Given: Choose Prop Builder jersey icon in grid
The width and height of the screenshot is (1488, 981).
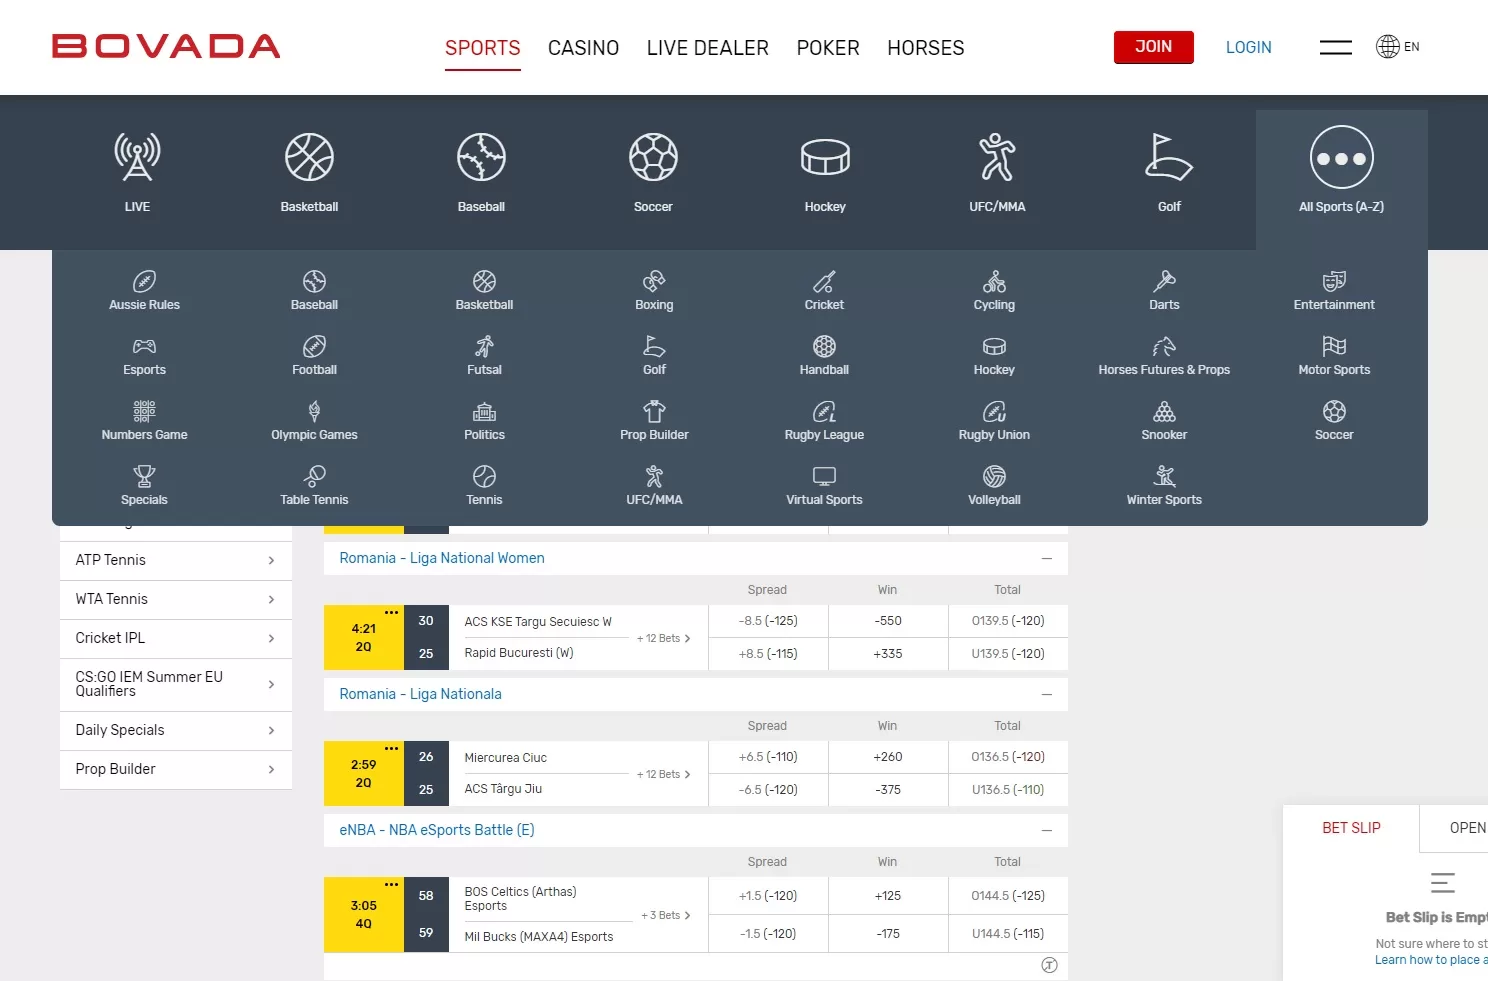Looking at the screenshot, I should click(654, 411).
